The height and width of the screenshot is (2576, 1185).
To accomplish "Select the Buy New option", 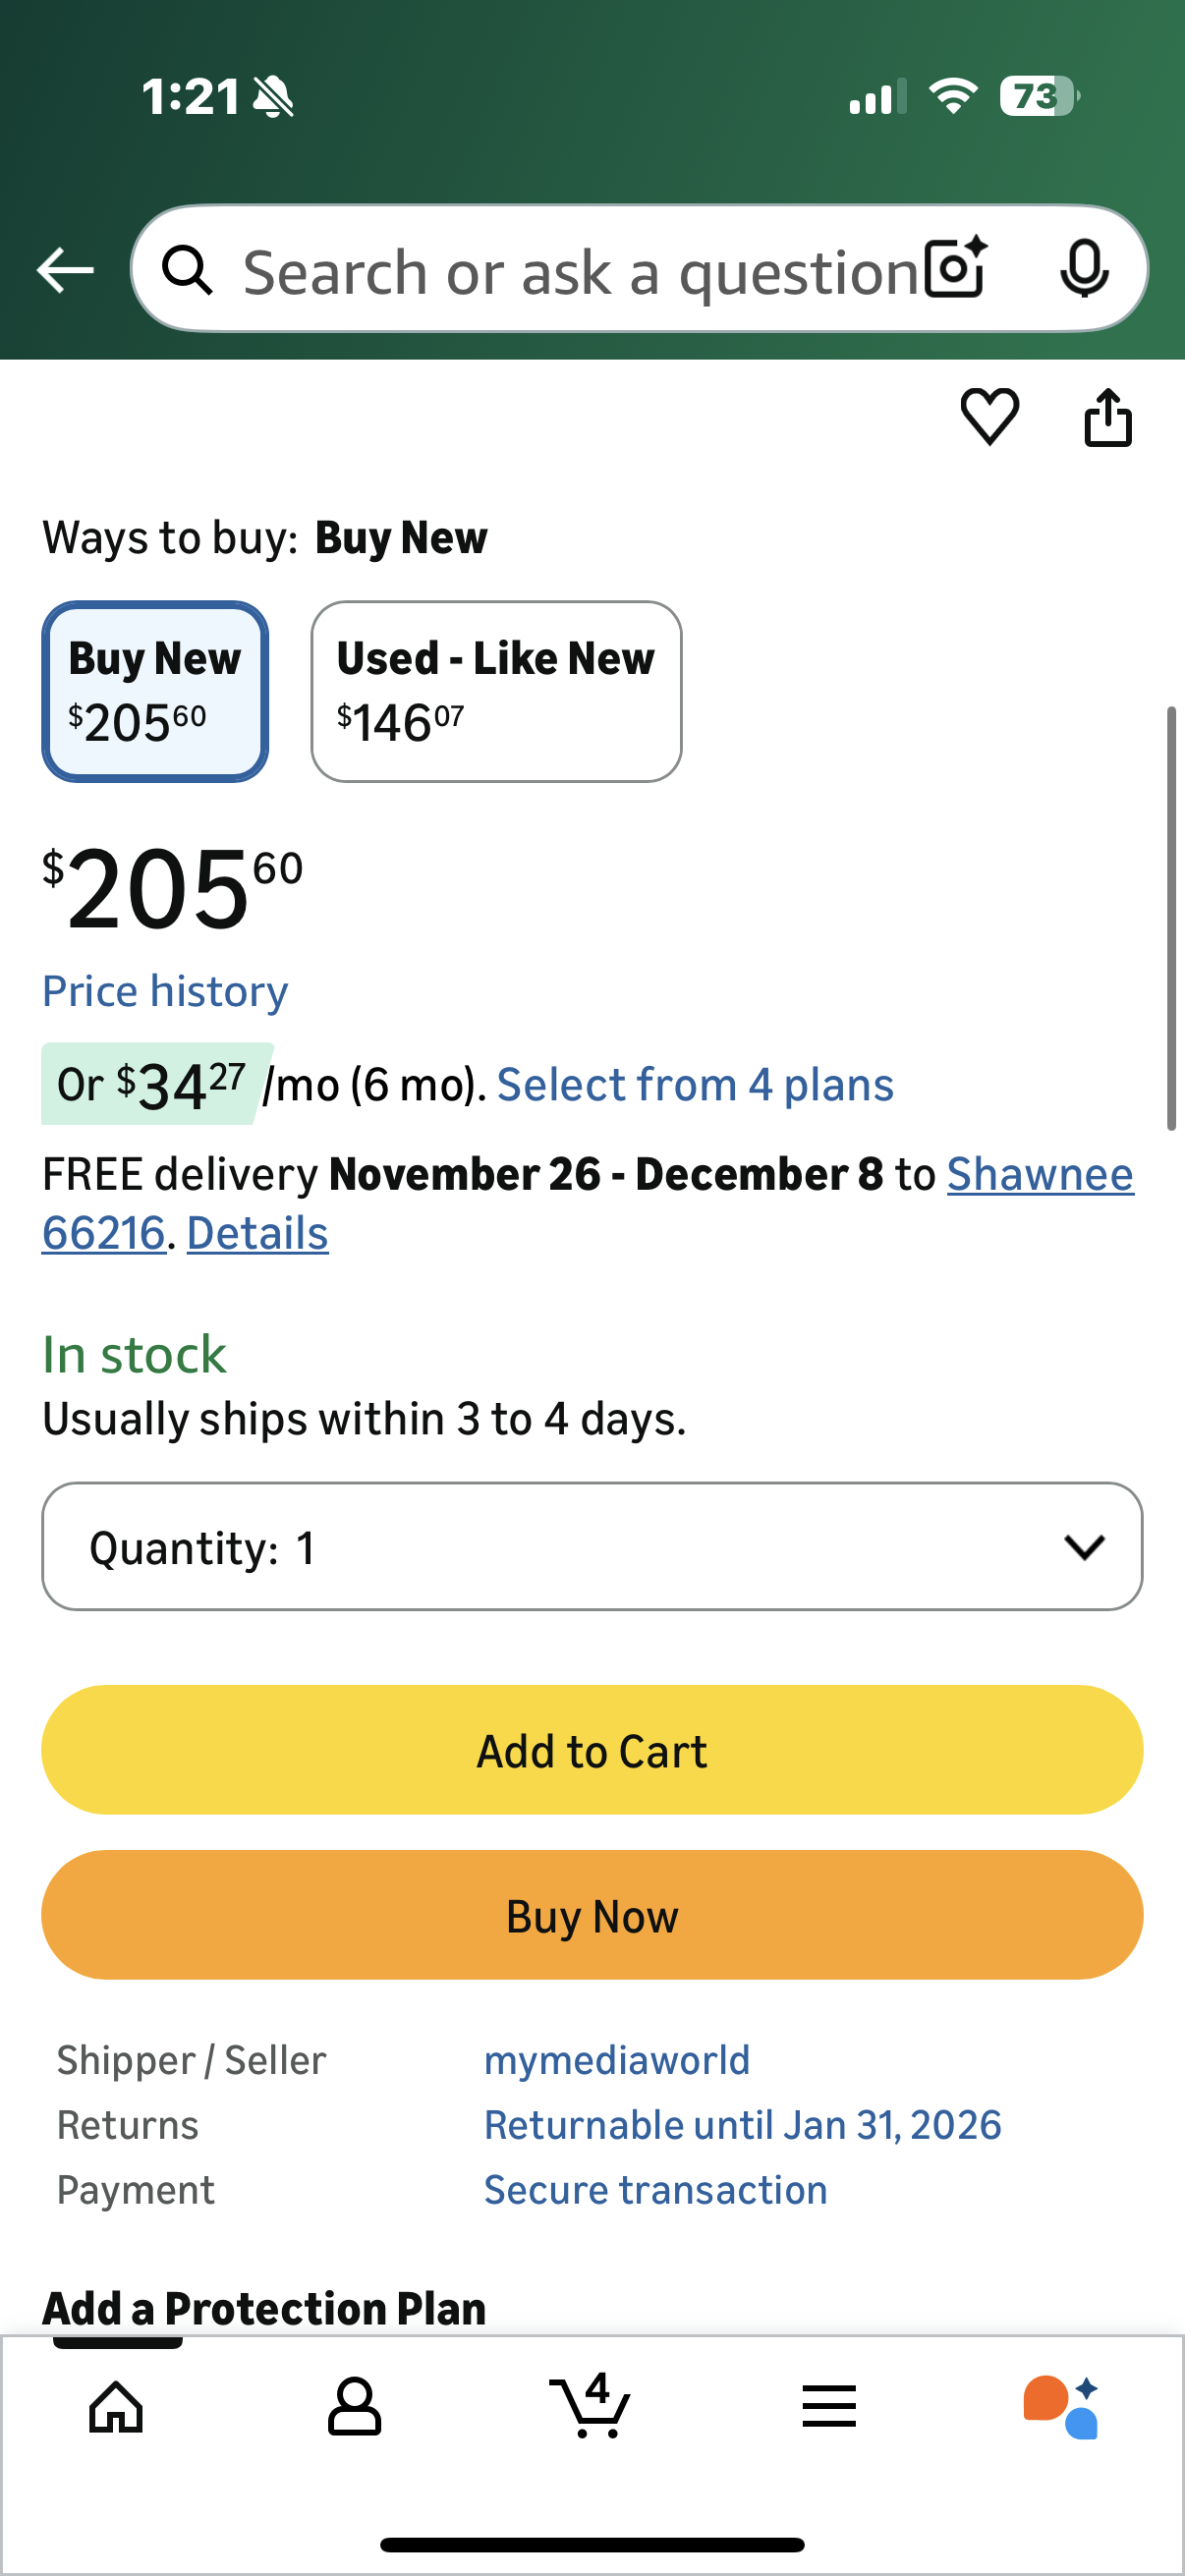I will pos(155,691).
